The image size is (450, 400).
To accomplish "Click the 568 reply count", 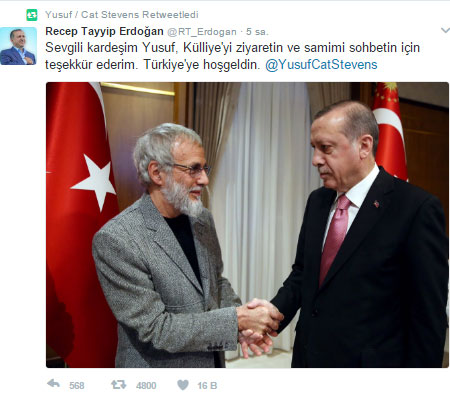I will coord(77,386).
